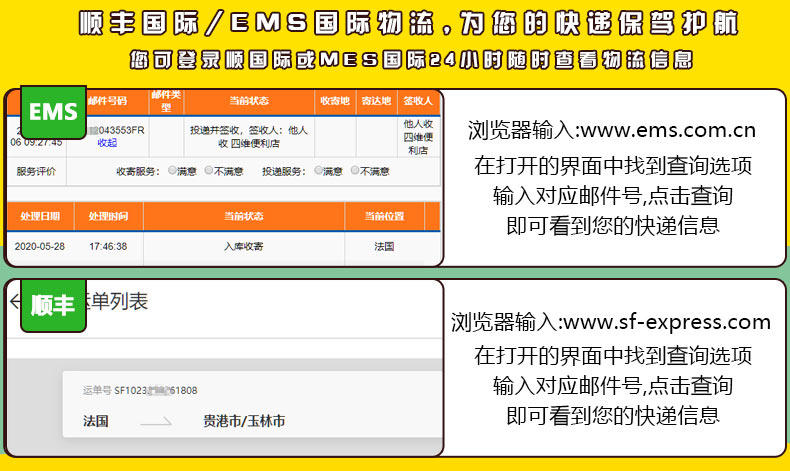Click the tracking number ending 043553FR
The height and width of the screenshot is (471, 790).
116,130
